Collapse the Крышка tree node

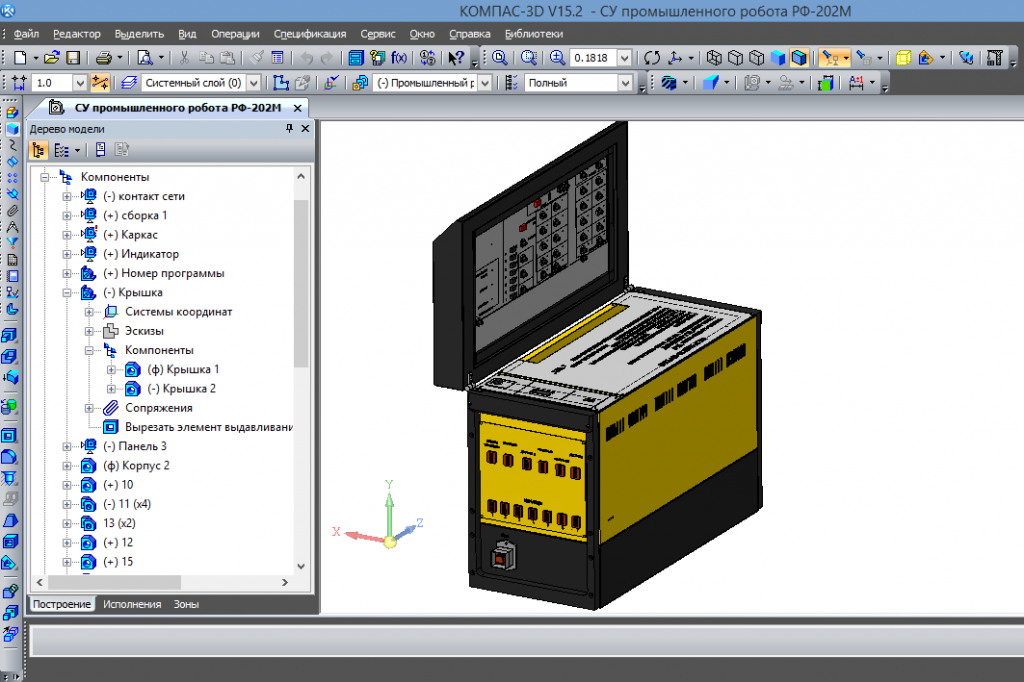pos(67,293)
